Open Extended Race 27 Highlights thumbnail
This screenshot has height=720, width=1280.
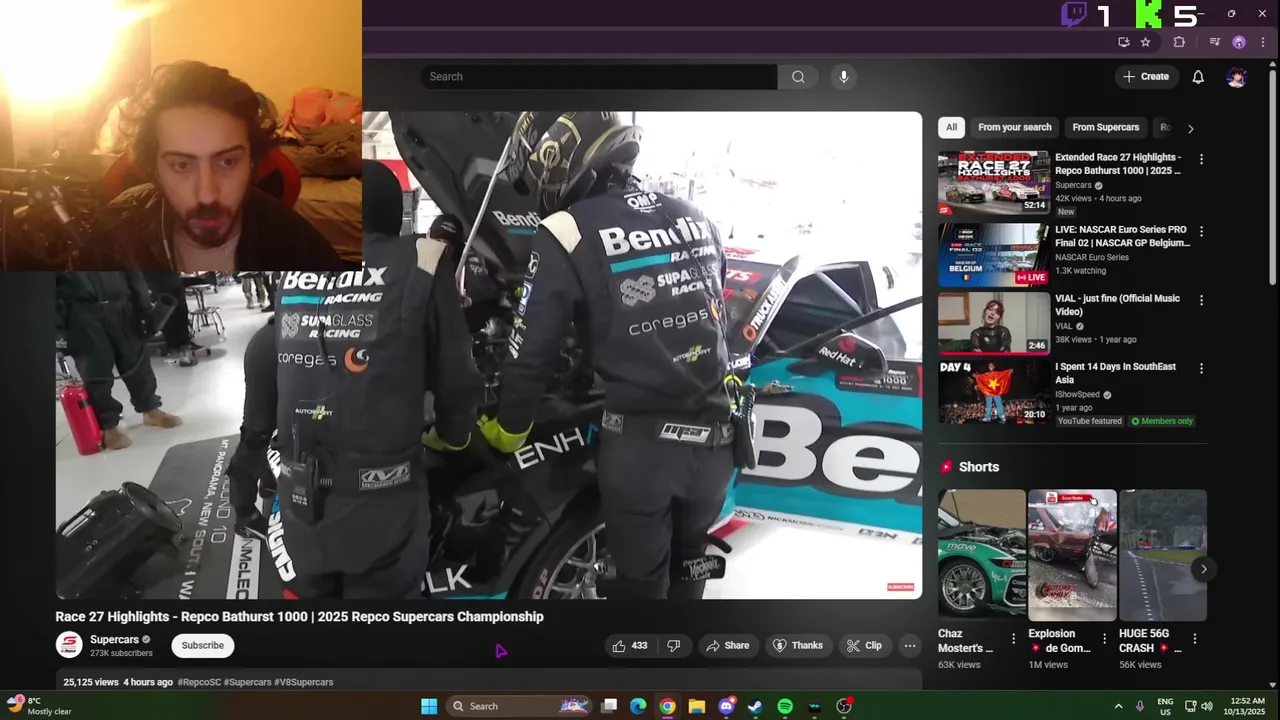(994, 183)
